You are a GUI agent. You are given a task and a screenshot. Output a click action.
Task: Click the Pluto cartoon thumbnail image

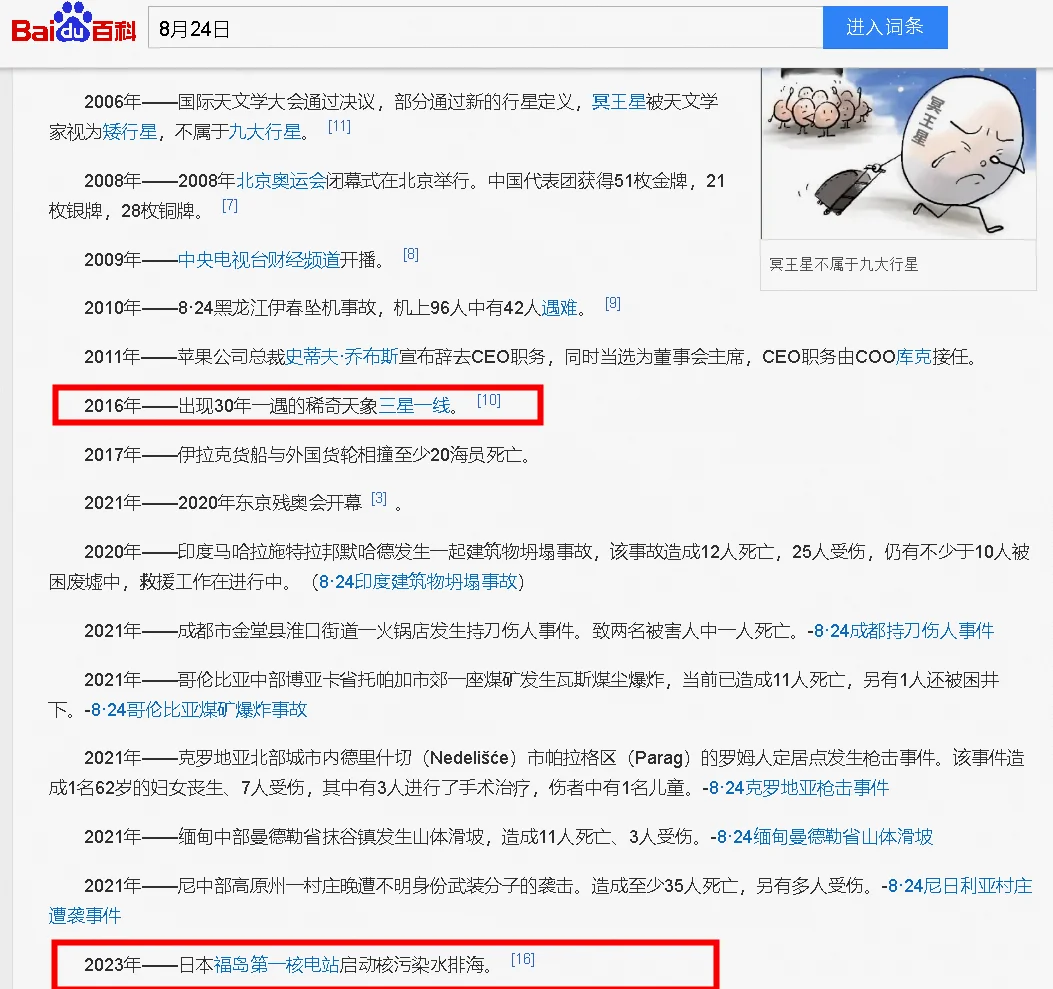click(x=899, y=154)
